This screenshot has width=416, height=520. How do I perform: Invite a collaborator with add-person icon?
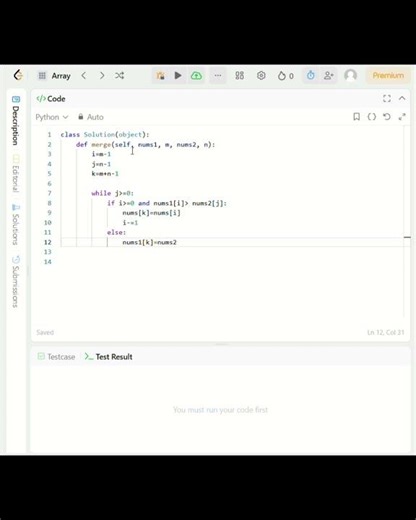click(x=329, y=76)
